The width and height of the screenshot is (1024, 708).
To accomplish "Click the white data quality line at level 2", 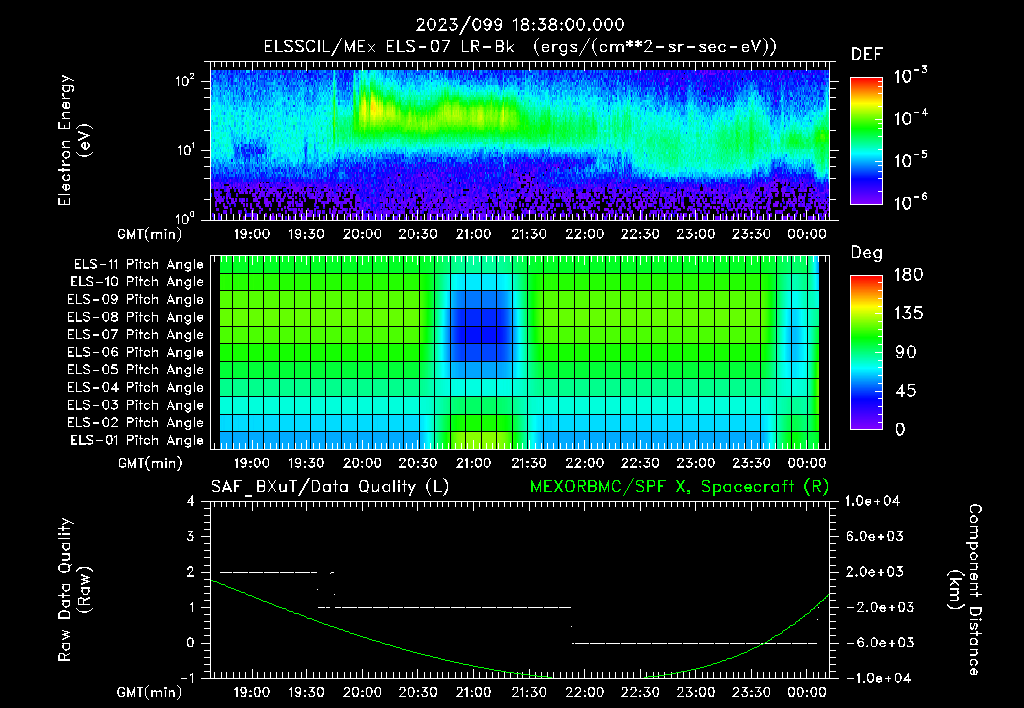I will (268, 572).
